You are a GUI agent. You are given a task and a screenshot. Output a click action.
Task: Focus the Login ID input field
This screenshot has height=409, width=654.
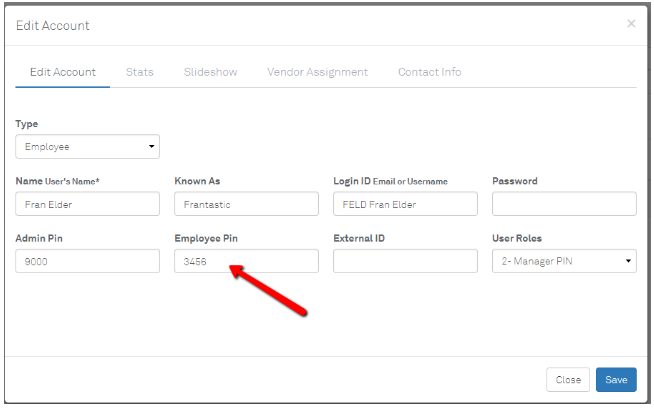click(x=405, y=204)
